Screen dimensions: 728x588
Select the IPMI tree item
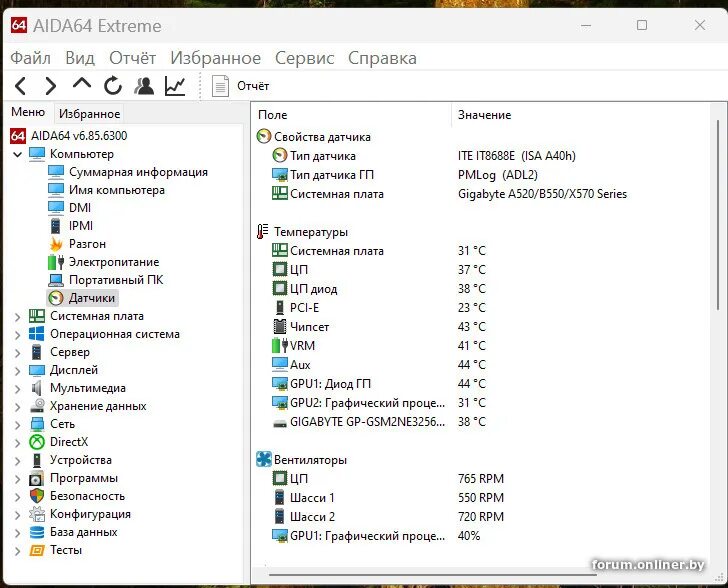[81, 226]
